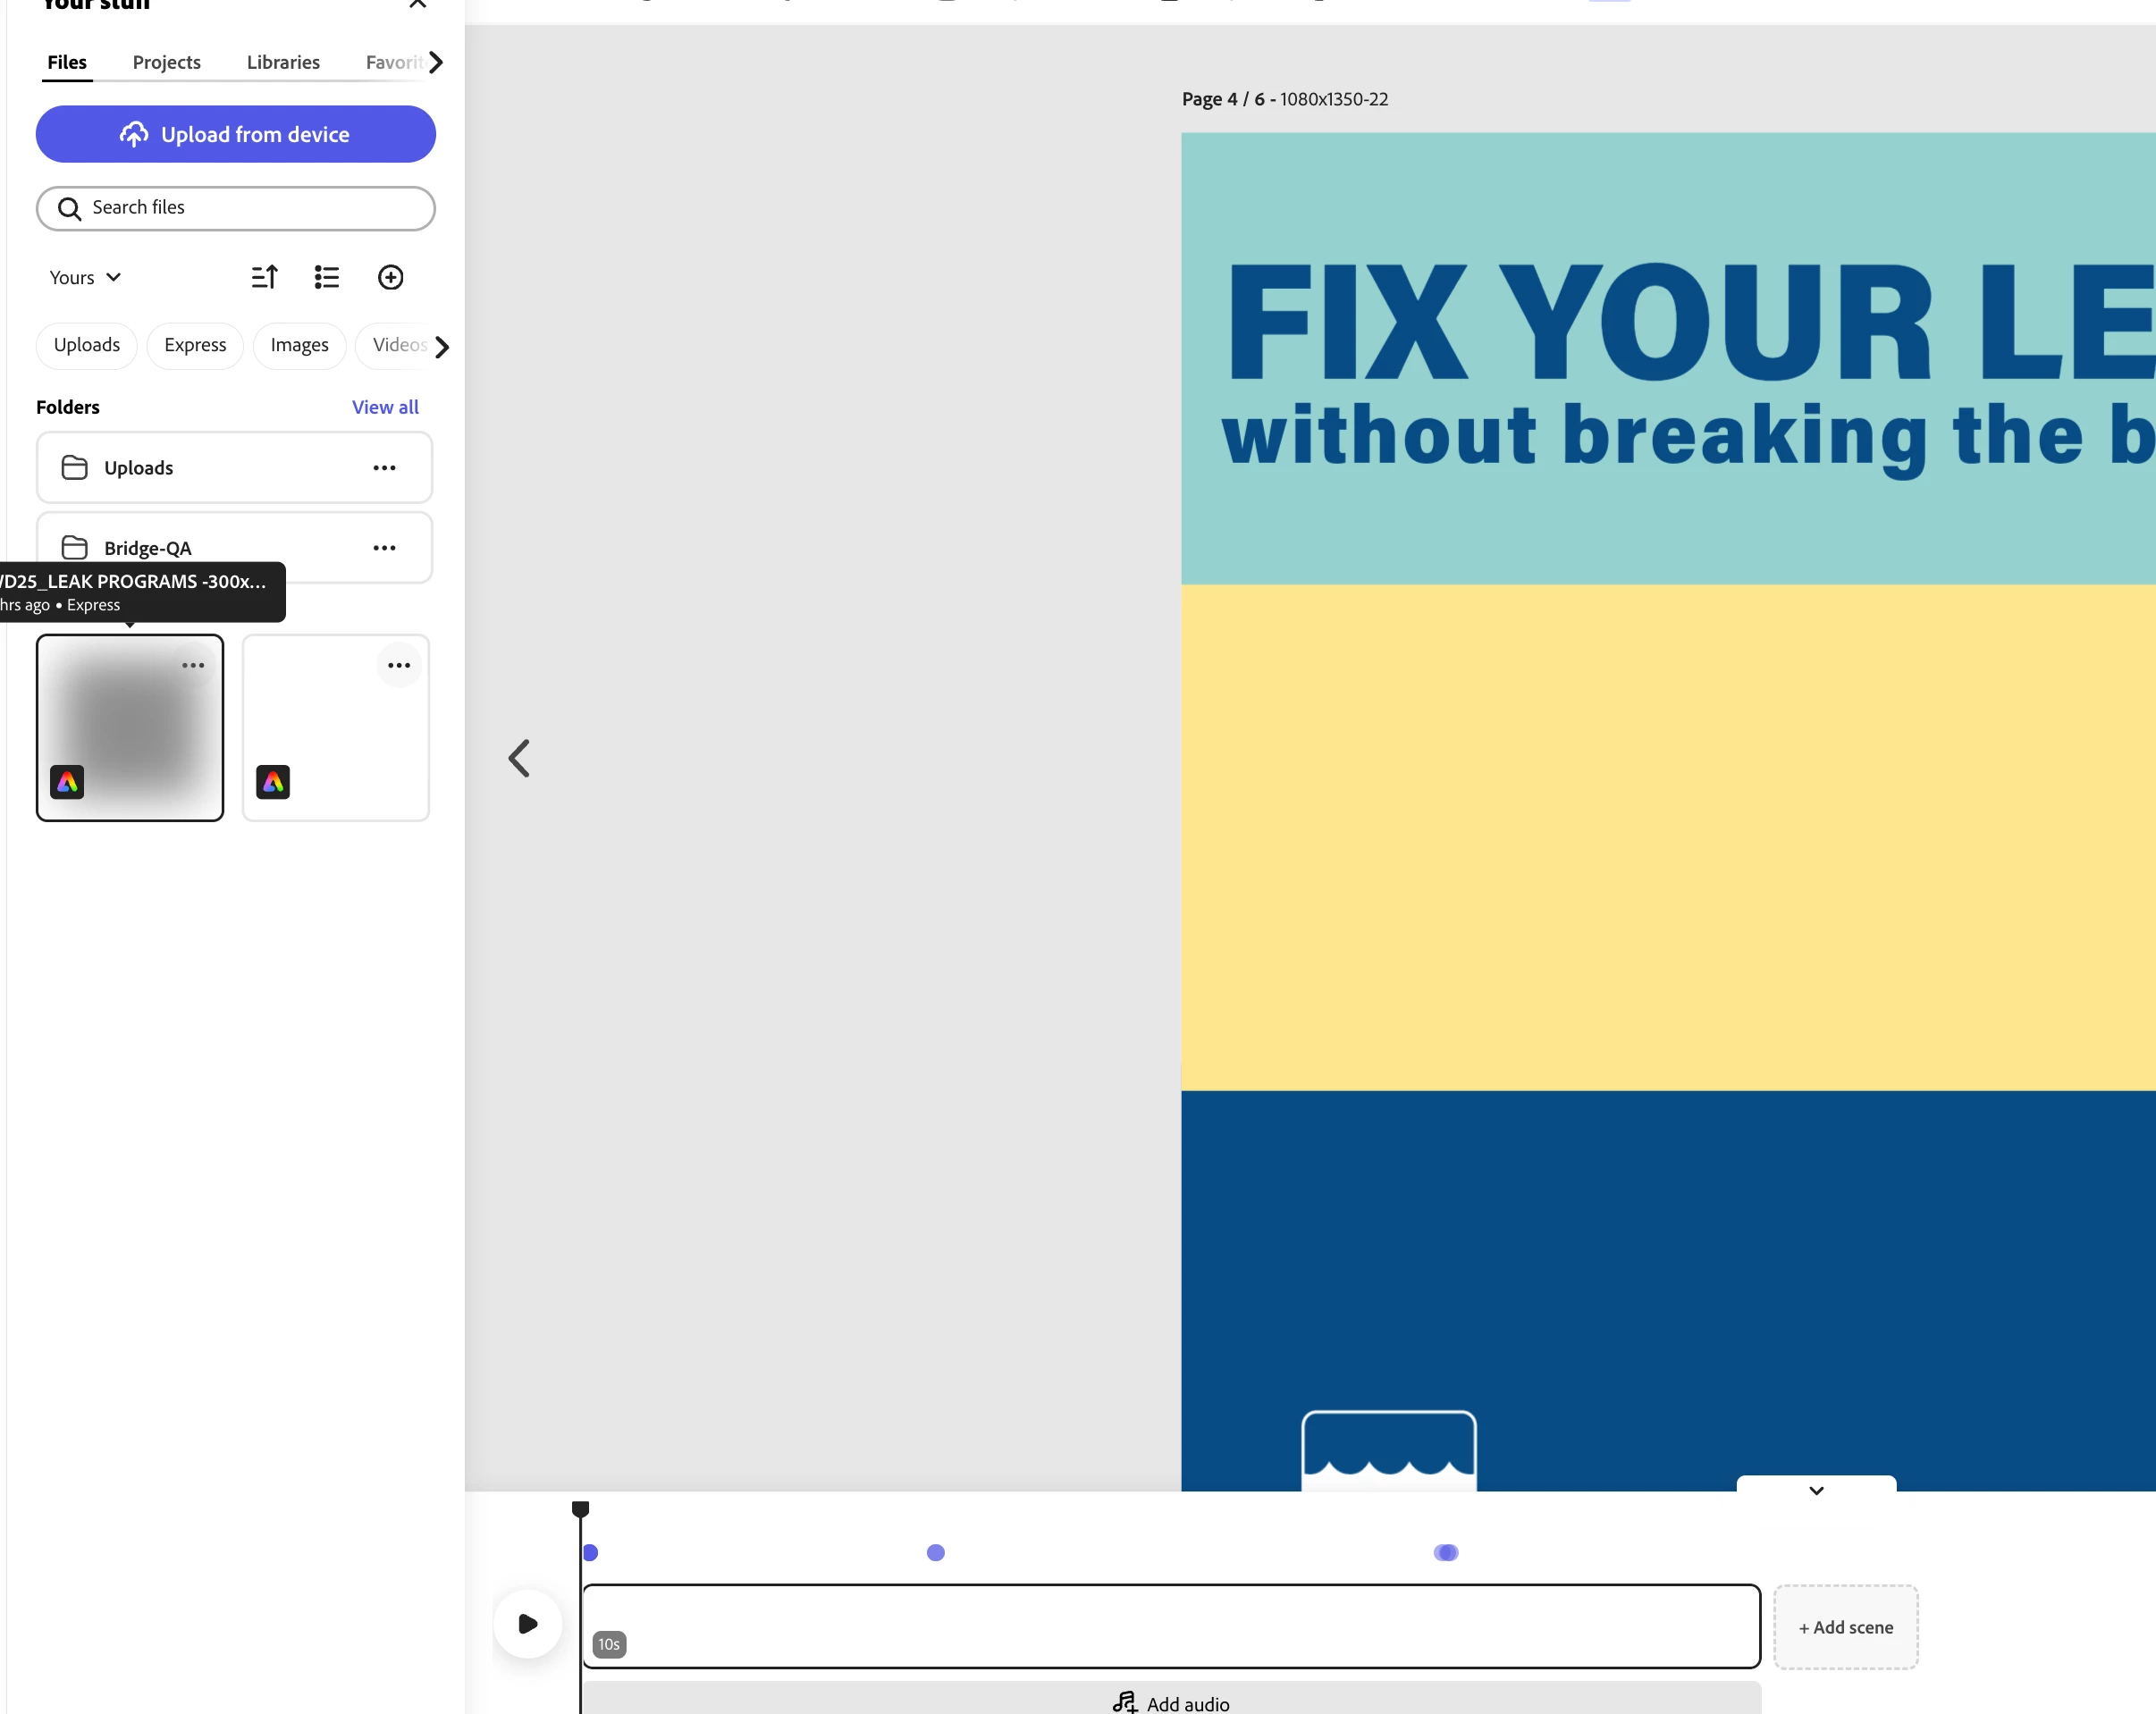Toggle the Express filter chip
Viewport: 2156px width, 1714px height.
pyautogui.click(x=195, y=345)
